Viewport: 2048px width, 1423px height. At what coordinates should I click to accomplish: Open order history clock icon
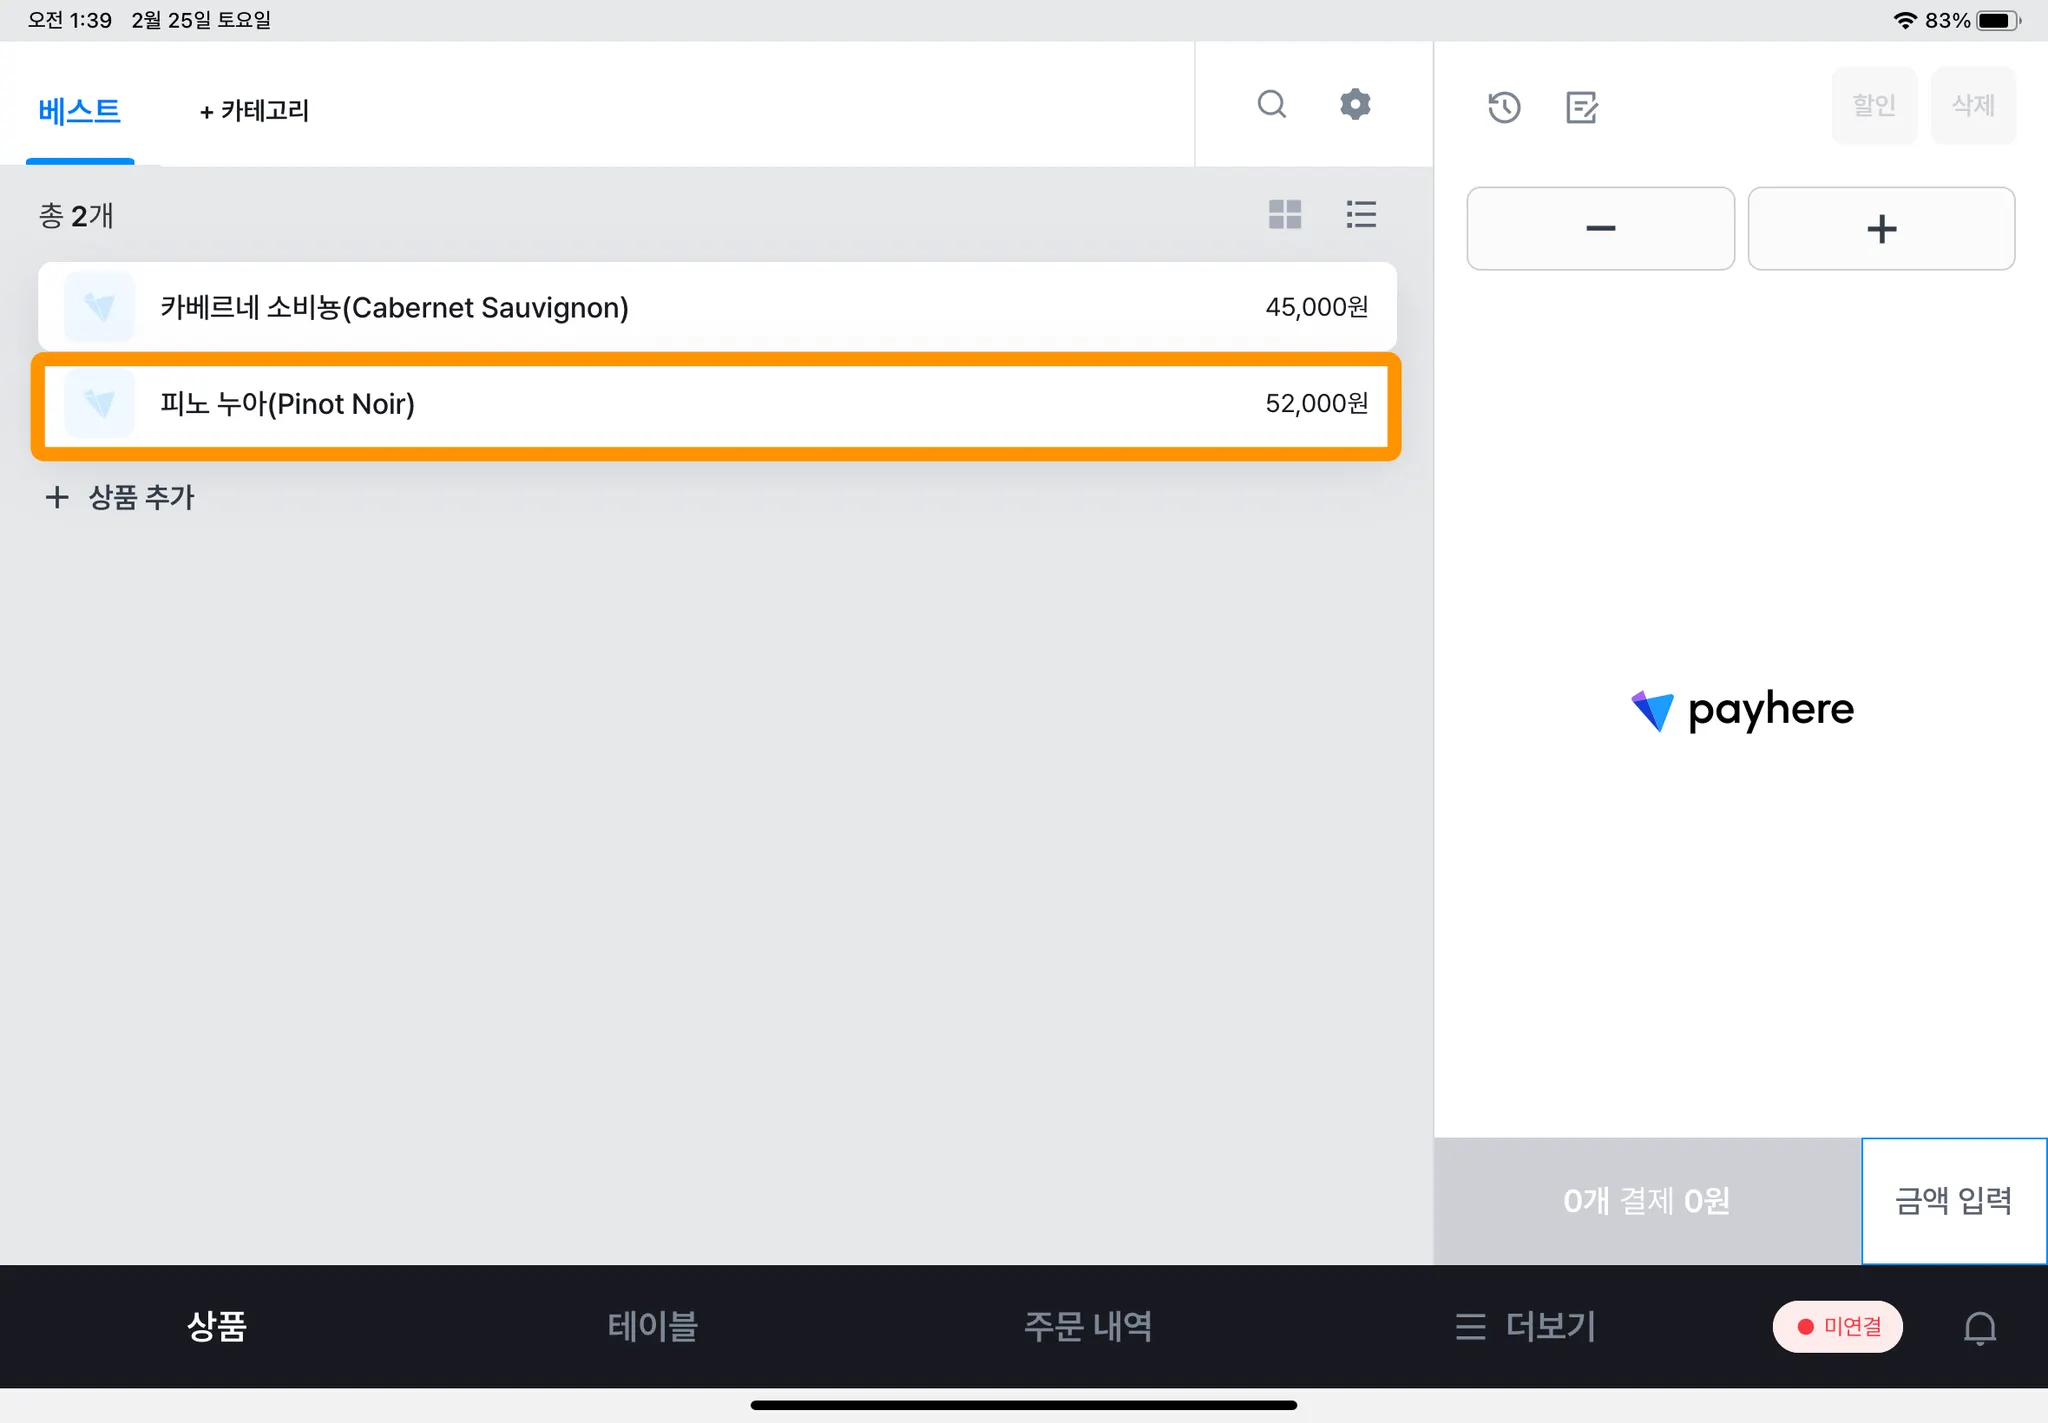(x=1504, y=107)
